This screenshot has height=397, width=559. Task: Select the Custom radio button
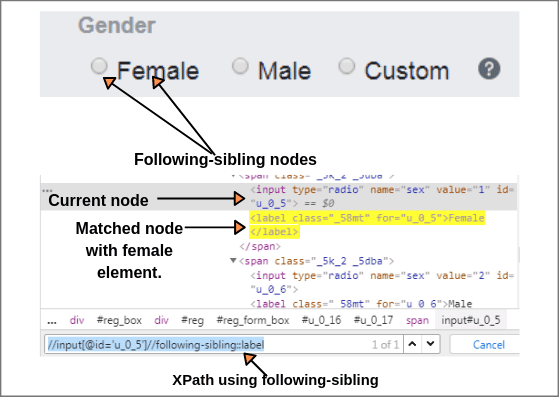(x=347, y=66)
